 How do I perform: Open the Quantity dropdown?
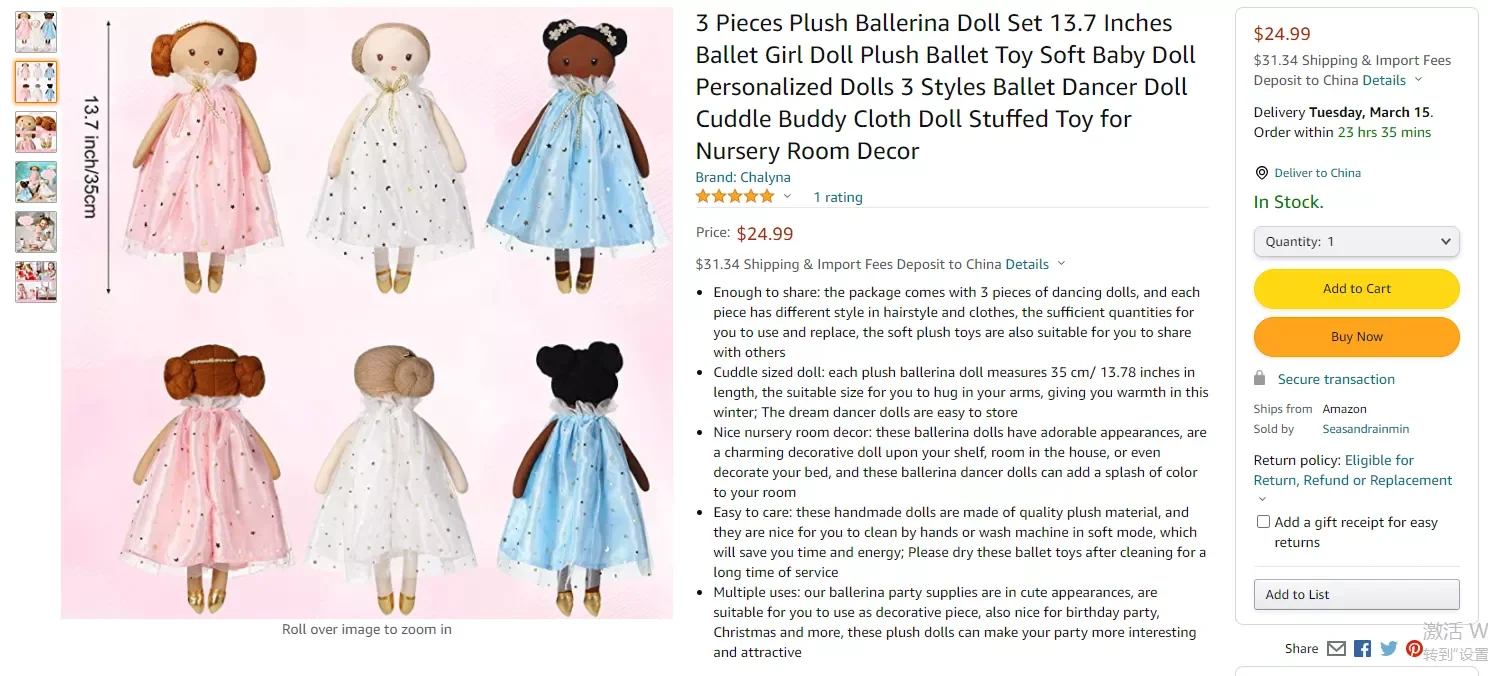tap(1356, 241)
